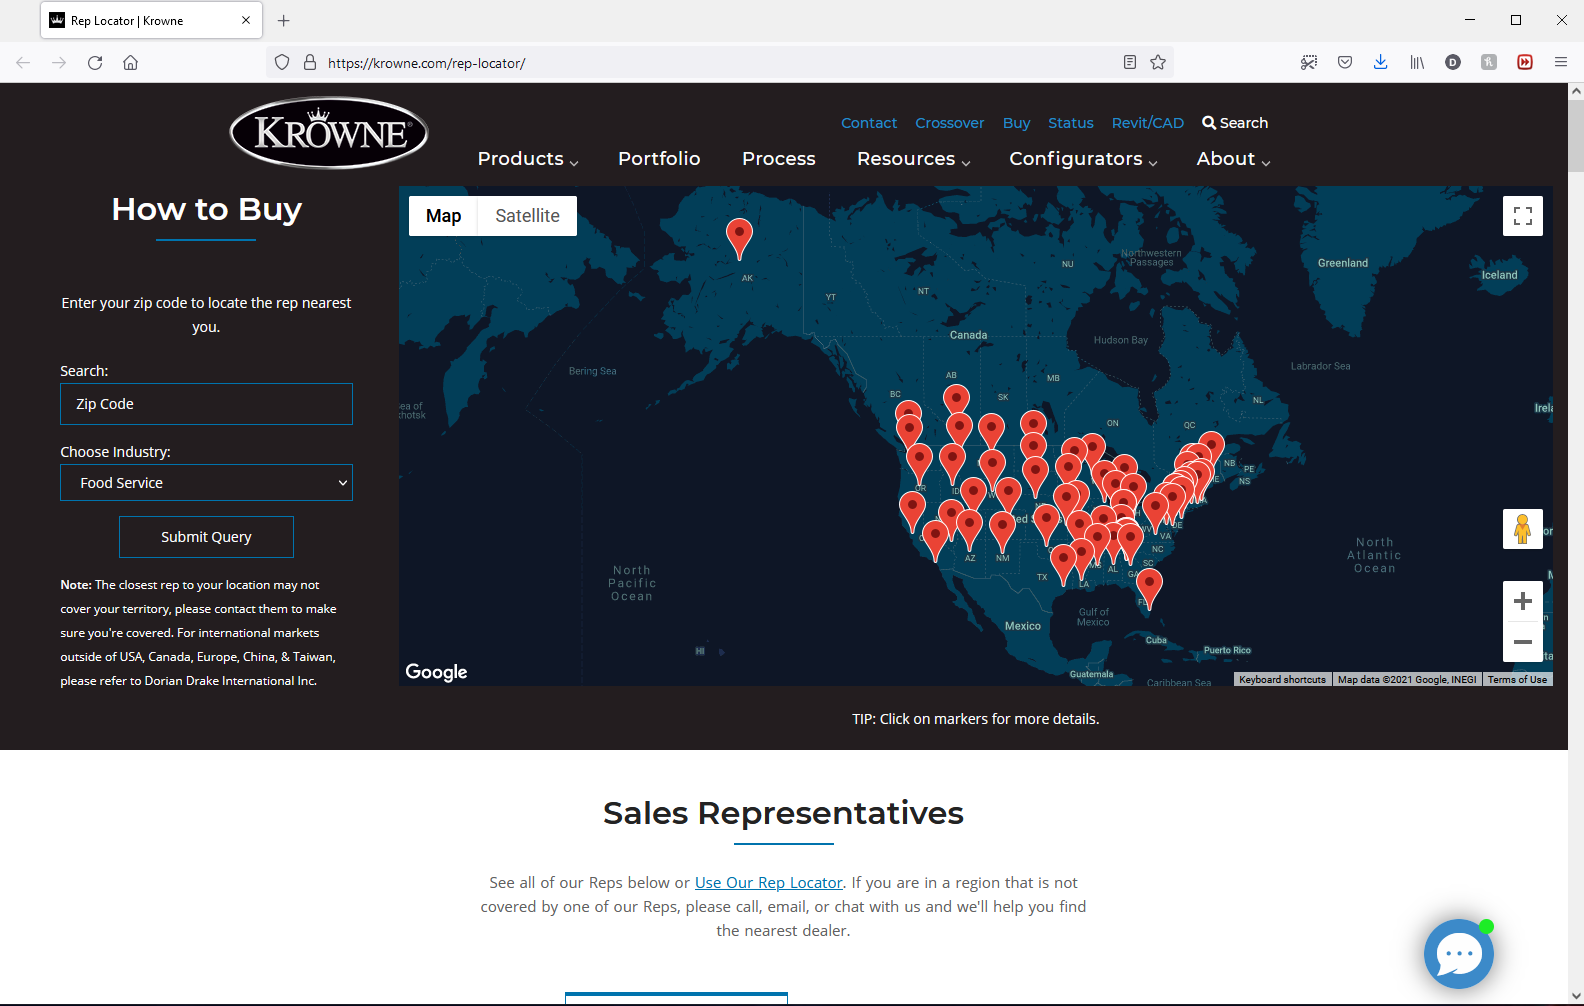
Task: Click the Street View pegman
Action: (x=1523, y=529)
